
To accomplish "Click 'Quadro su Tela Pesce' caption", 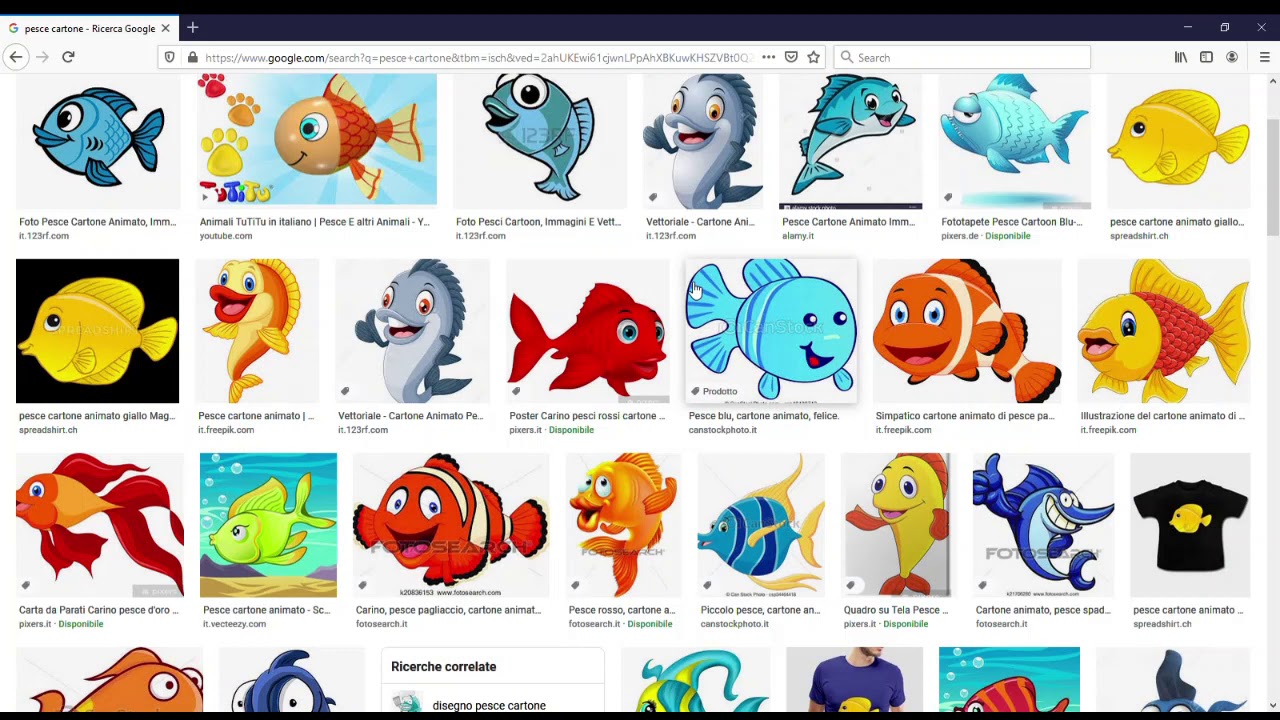I will 896,610.
